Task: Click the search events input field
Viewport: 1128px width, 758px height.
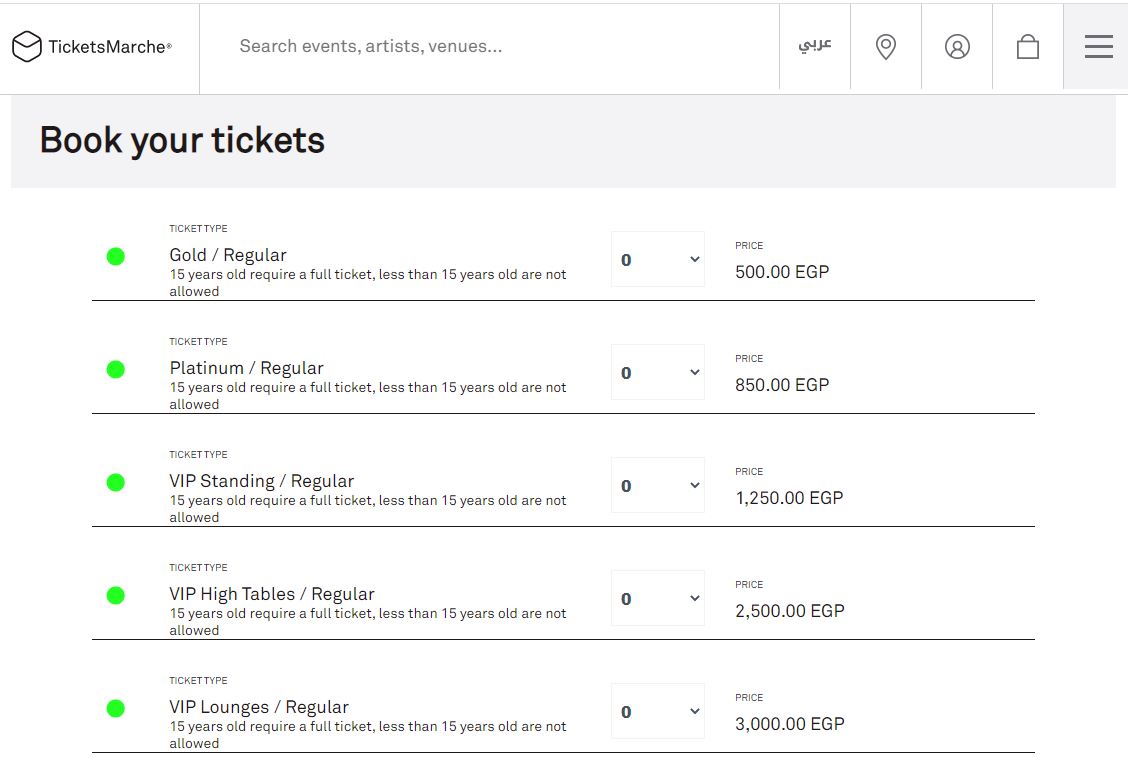Action: (490, 46)
